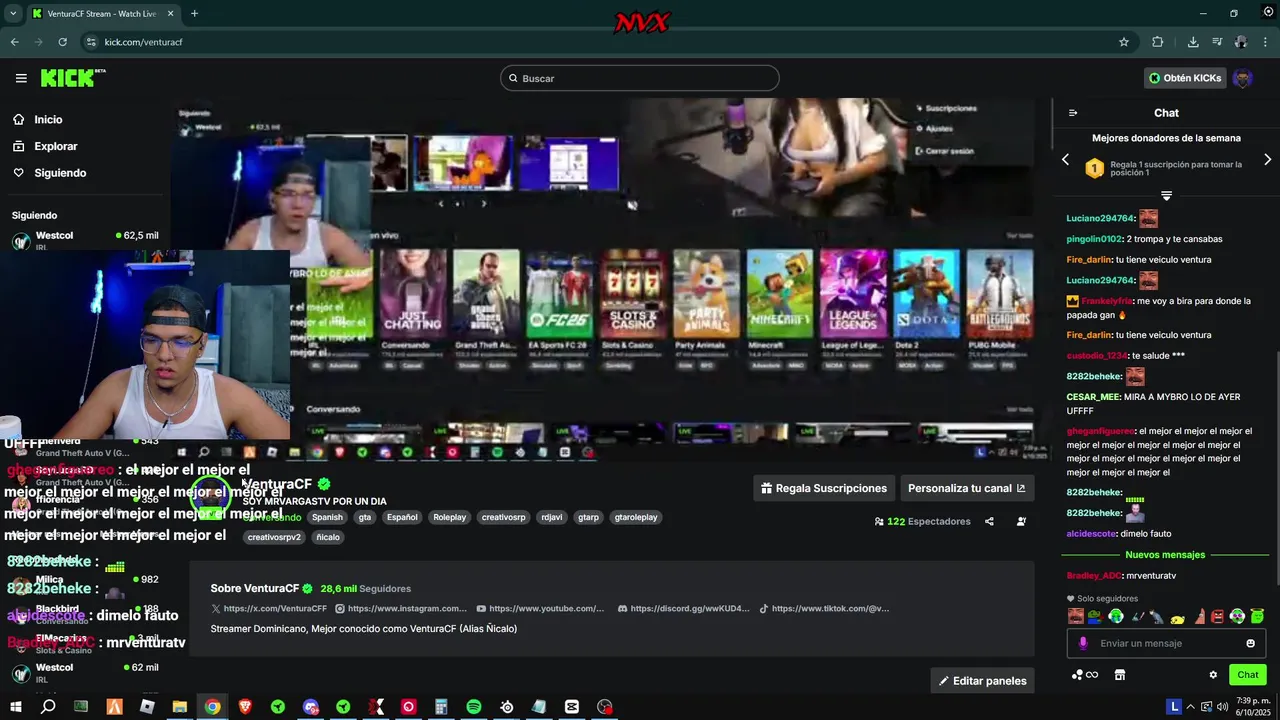1280x720 pixels.
Task: Open the x.com/VenturaCFF link
Action: point(269,608)
